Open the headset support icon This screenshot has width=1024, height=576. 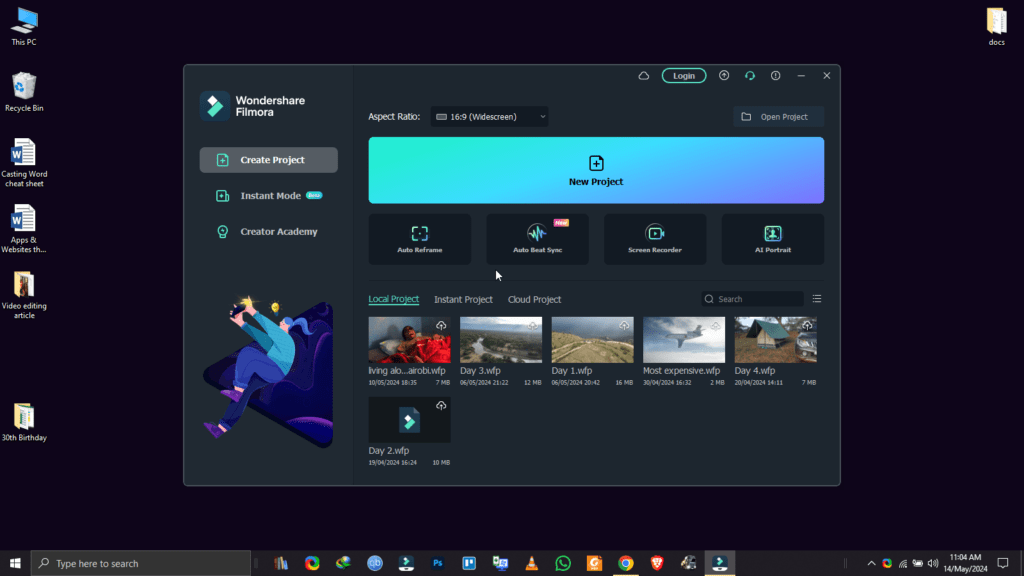pos(750,76)
